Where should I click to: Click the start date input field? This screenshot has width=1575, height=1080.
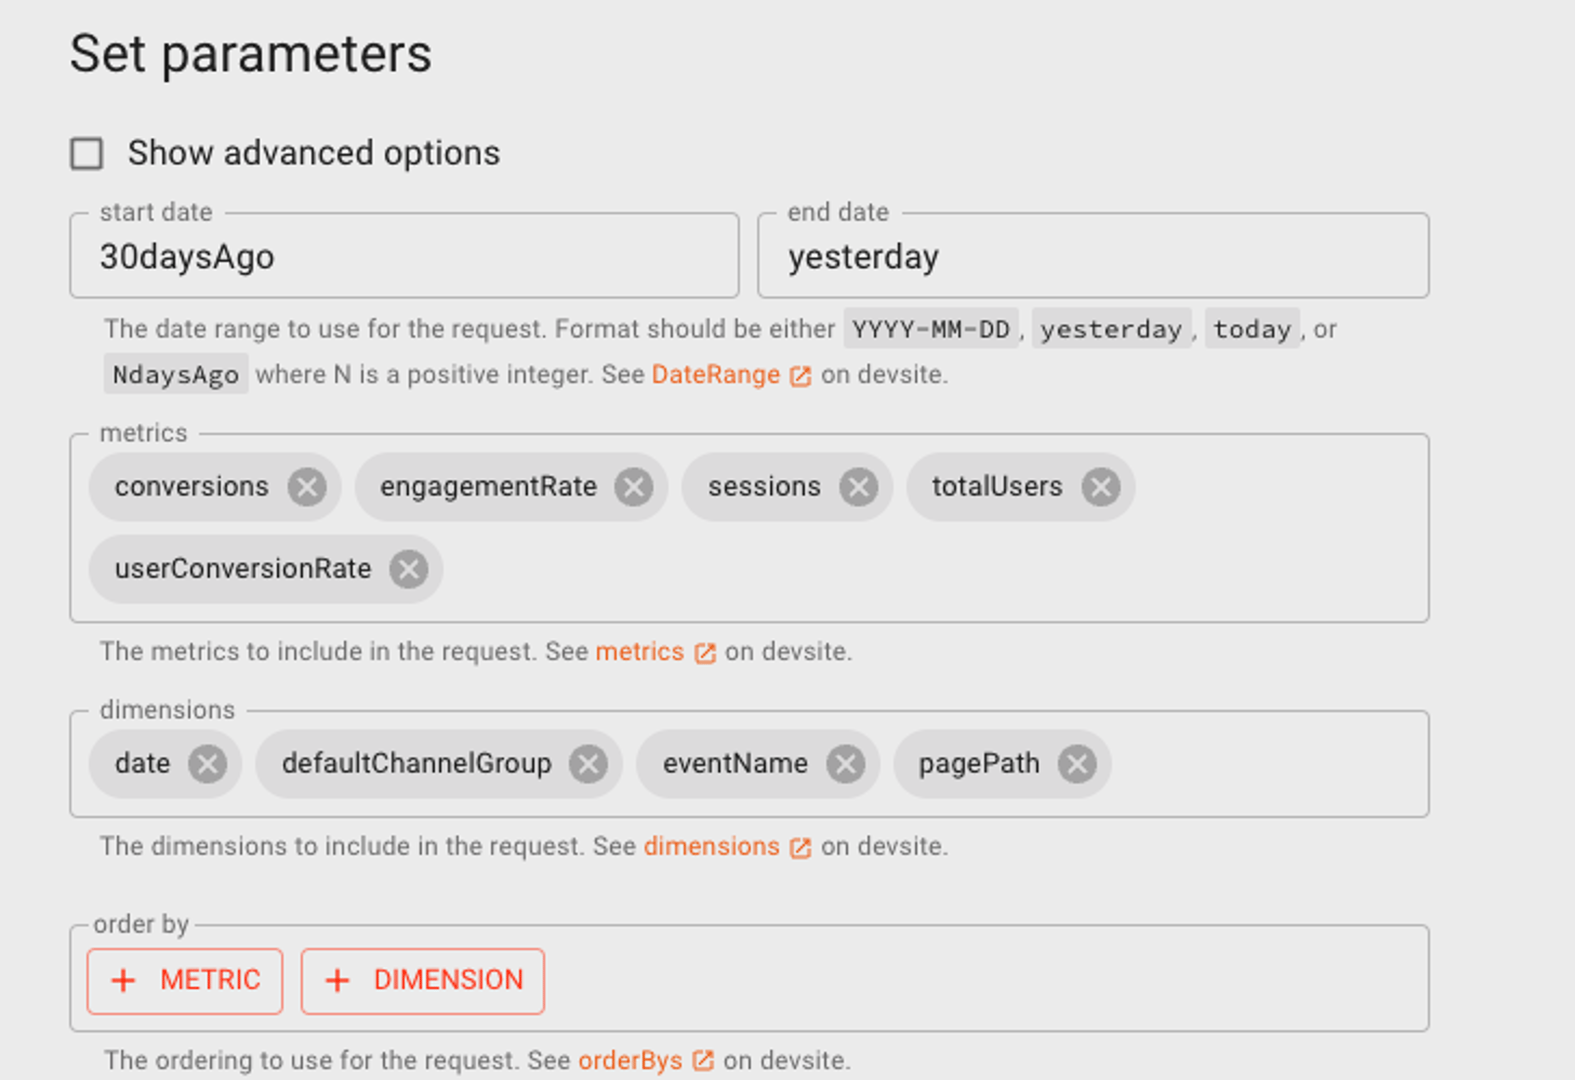tap(404, 257)
